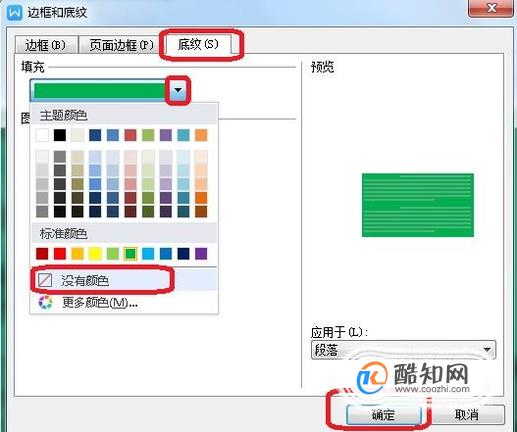
Task: Click the WPS Writer icon in title bar
Action: (15, 13)
